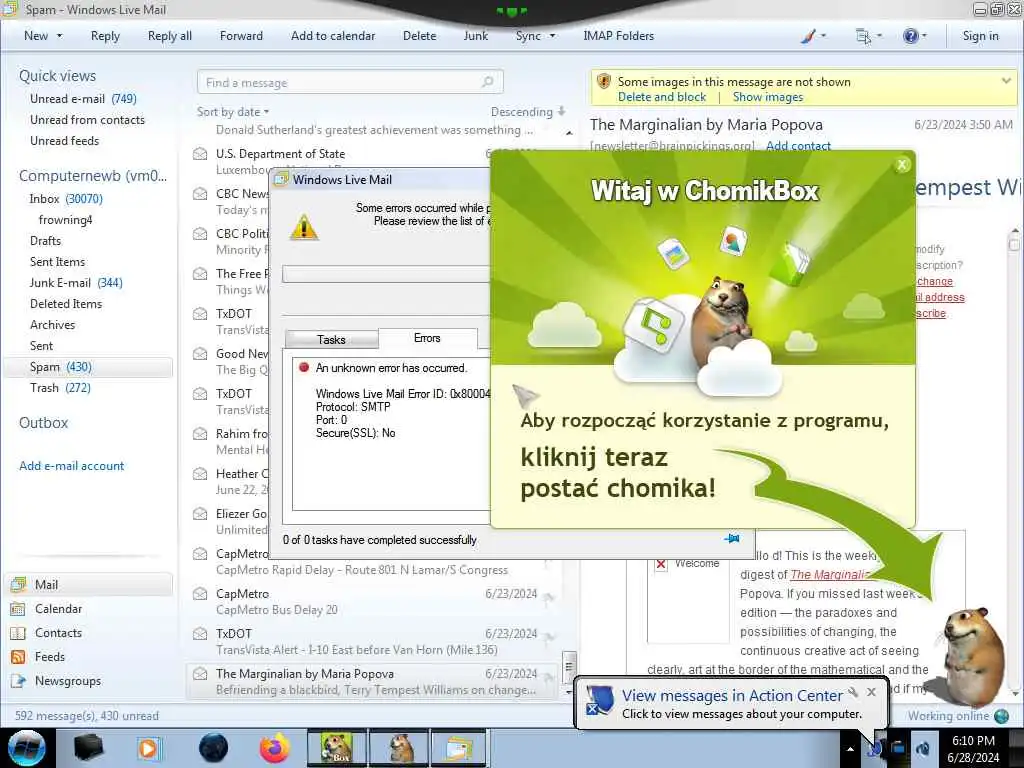
Task: Collapse the images warning bar chevron
Action: pos(1006,81)
